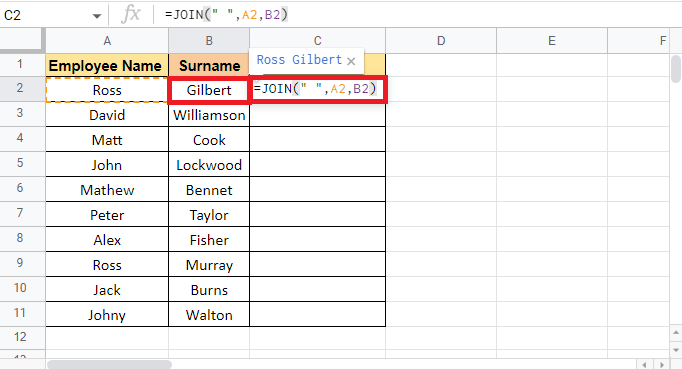This screenshot has width=682, height=369.
Task: Click the Lockwood cell
Action: click(209, 165)
